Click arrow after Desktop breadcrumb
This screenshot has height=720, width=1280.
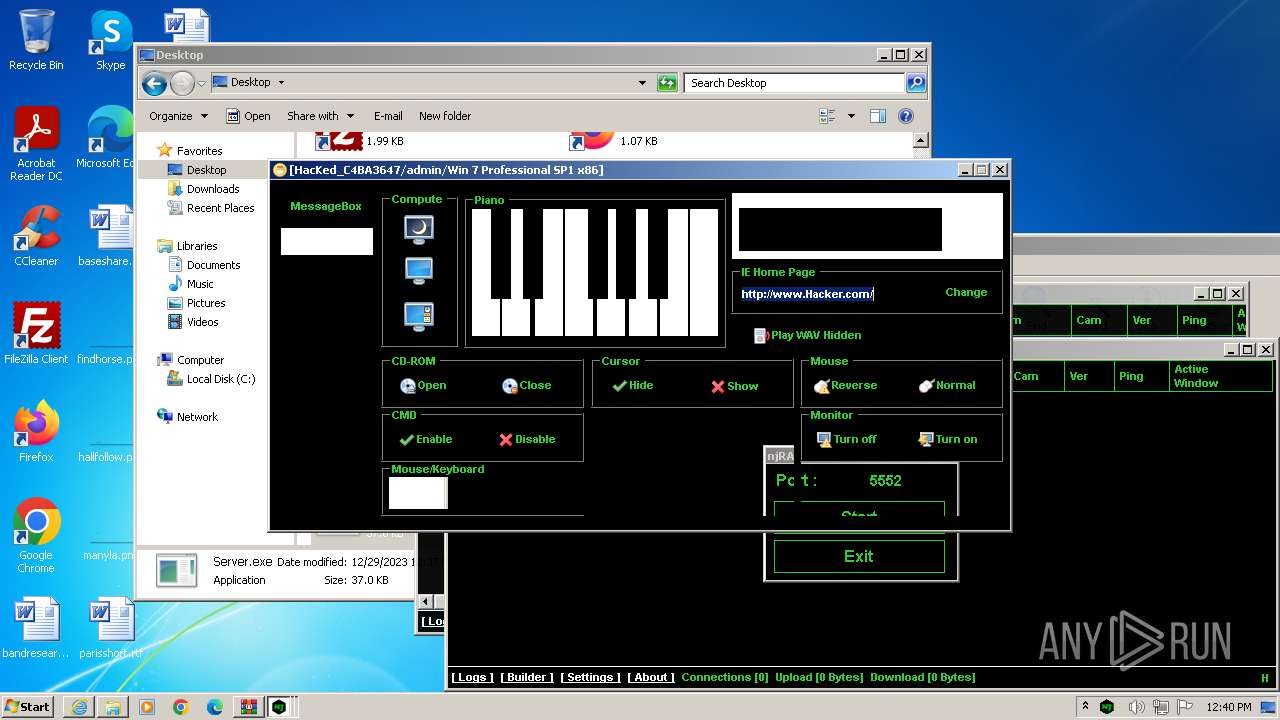(x=281, y=83)
